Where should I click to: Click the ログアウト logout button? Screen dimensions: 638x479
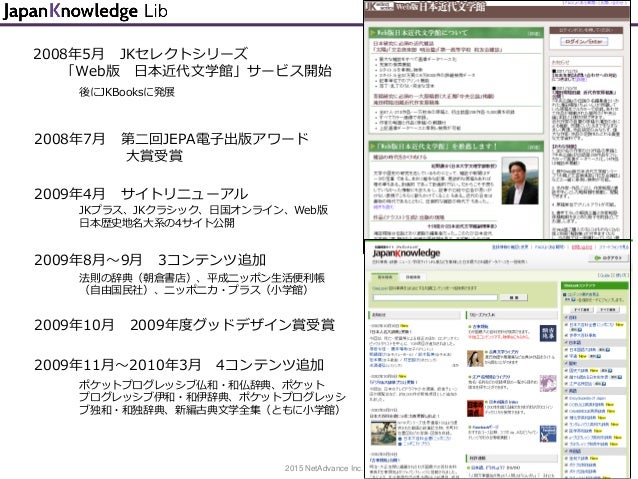pos(608,258)
